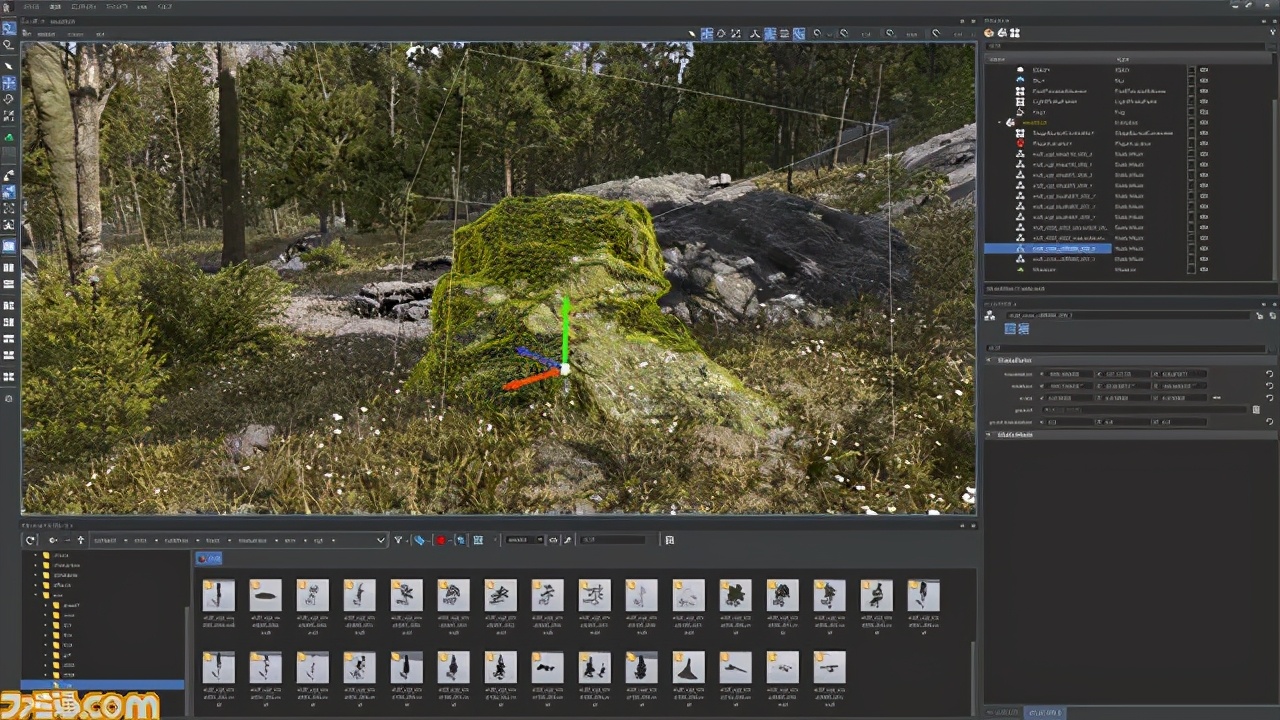Image resolution: width=1280 pixels, height=720 pixels.
Task: Click the filter funnel icon in asset browser
Action: (x=398, y=540)
